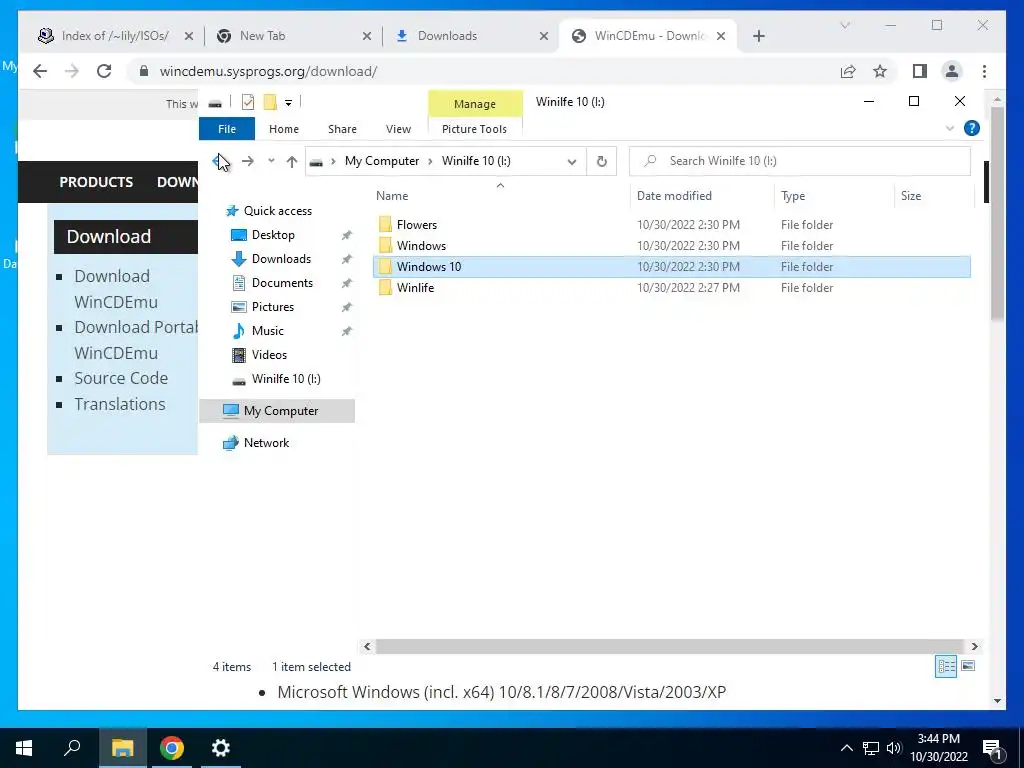Click Winilfe 10 (I:) breadcrumb segment
The image size is (1024, 768).
pos(476,161)
